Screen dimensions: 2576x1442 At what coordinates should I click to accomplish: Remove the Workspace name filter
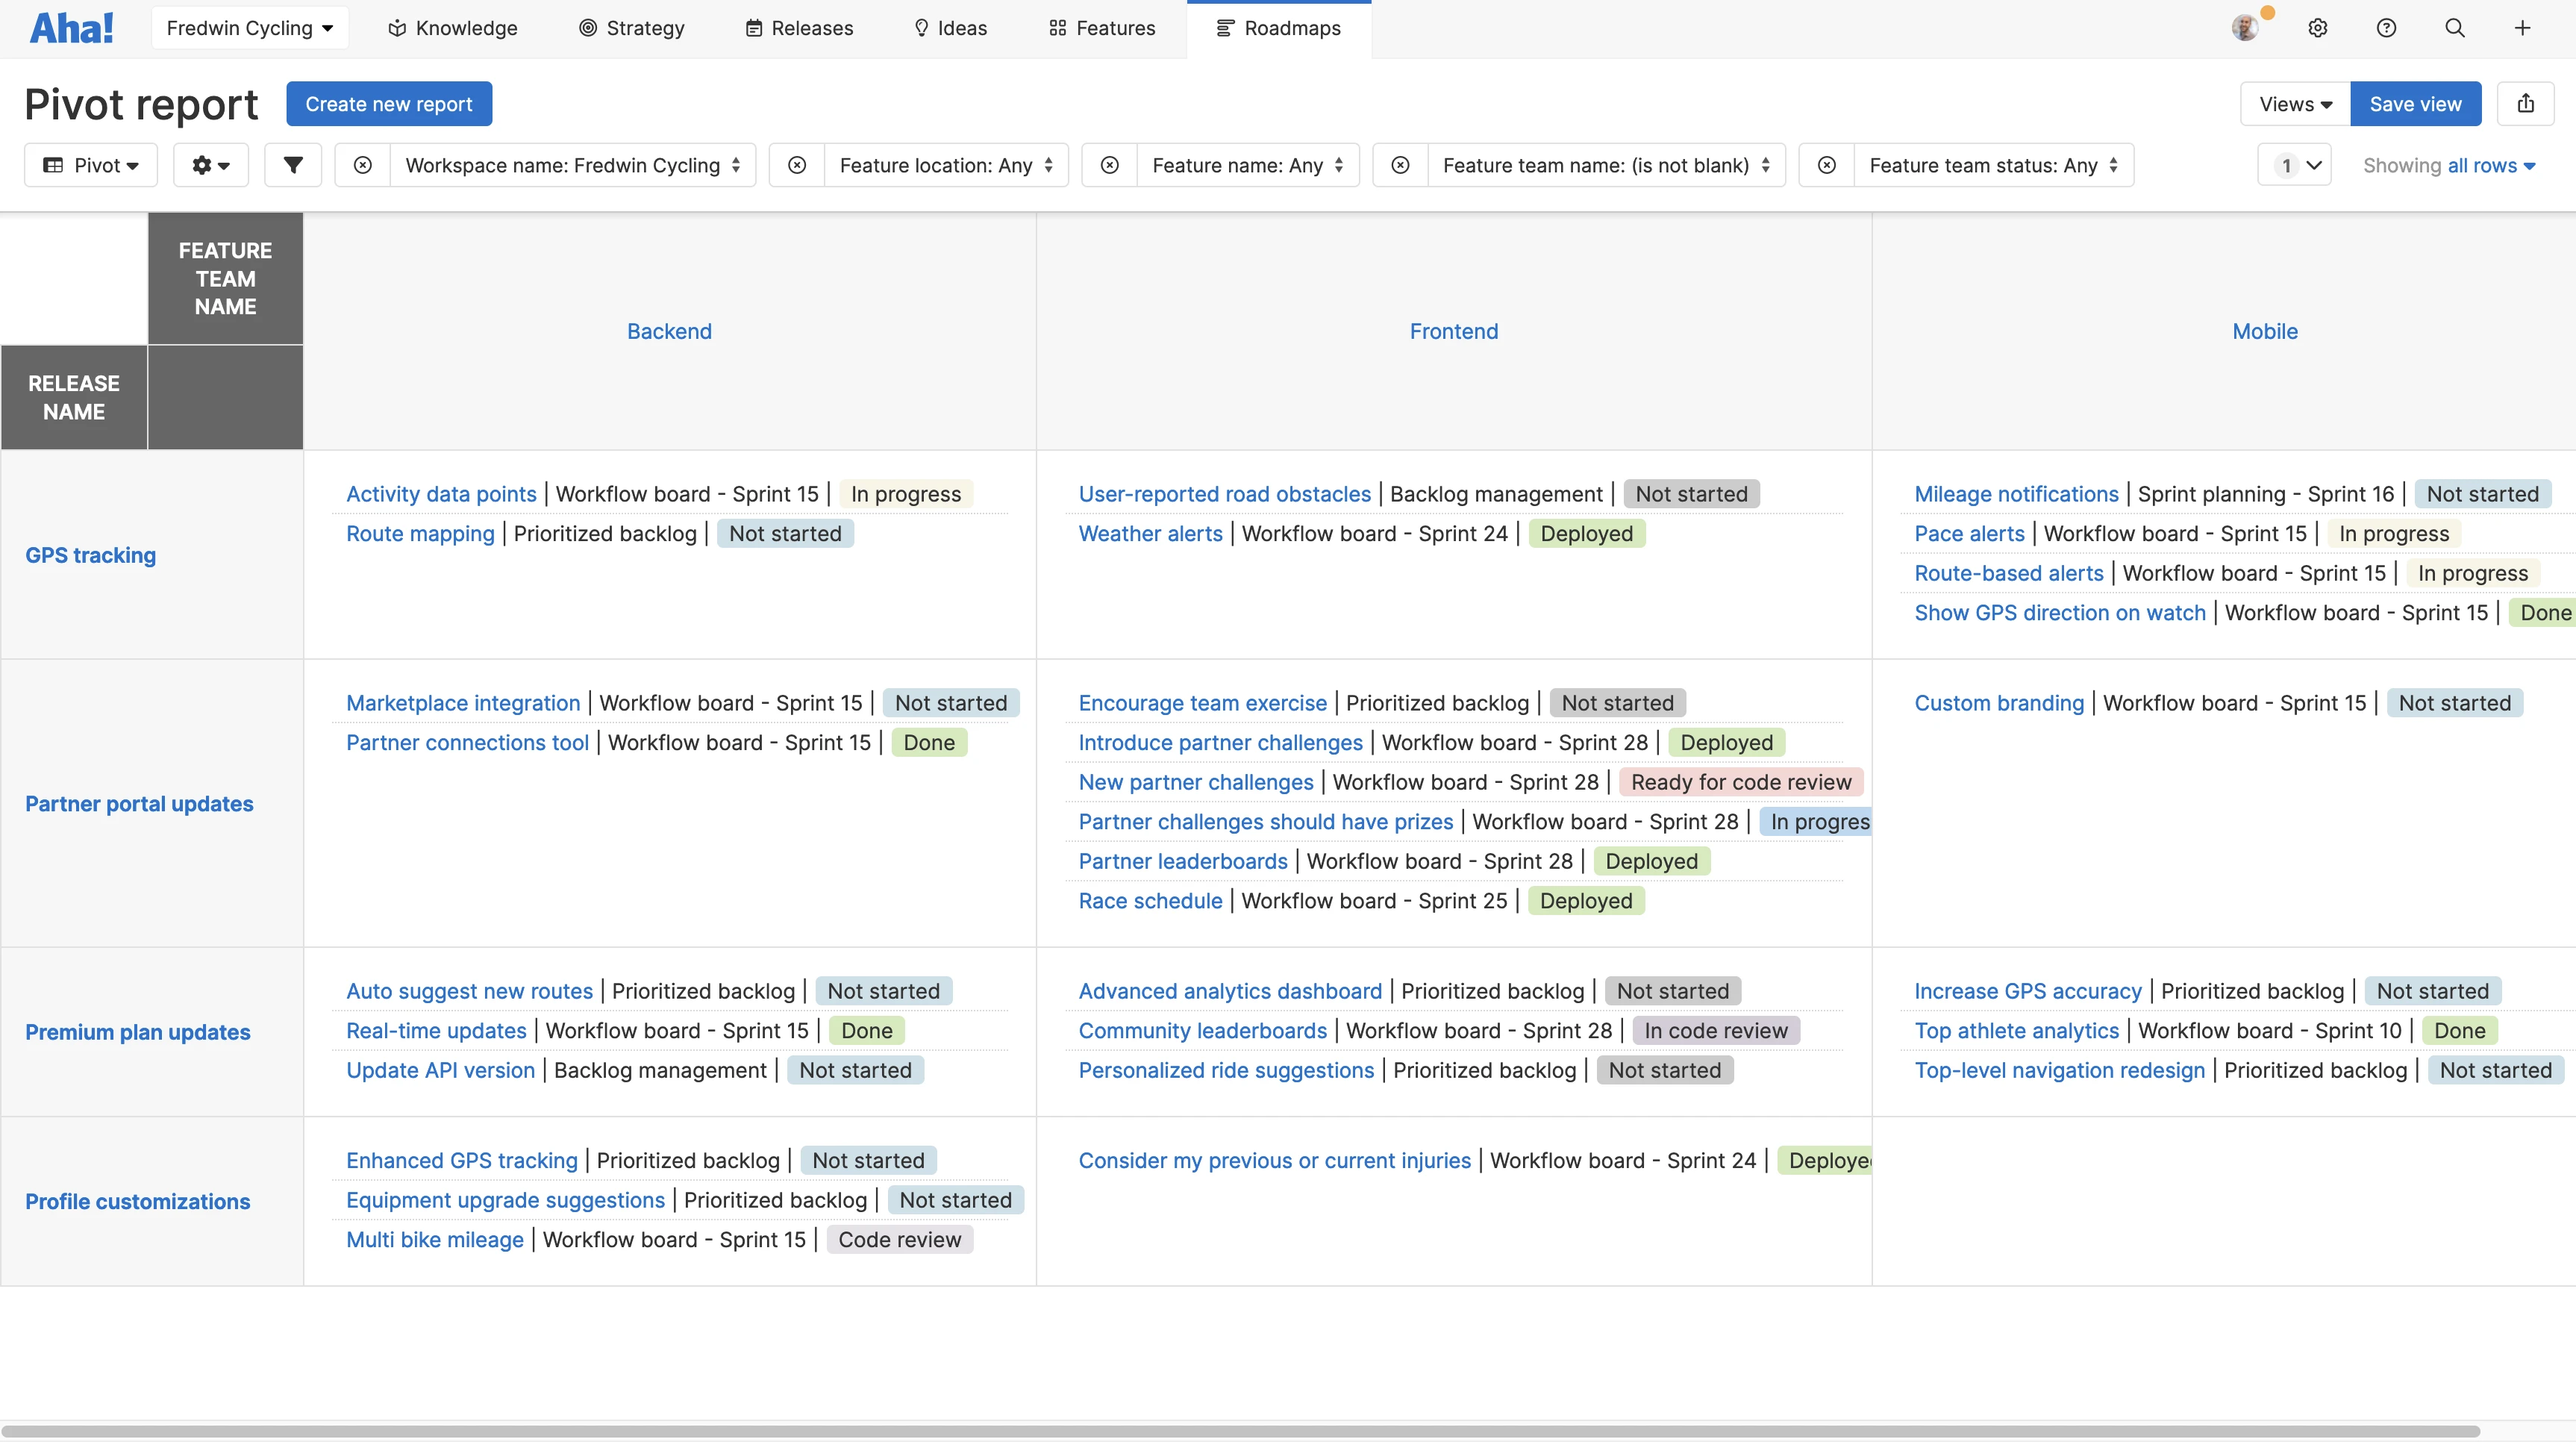pyautogui.click(x=363, y=165)
